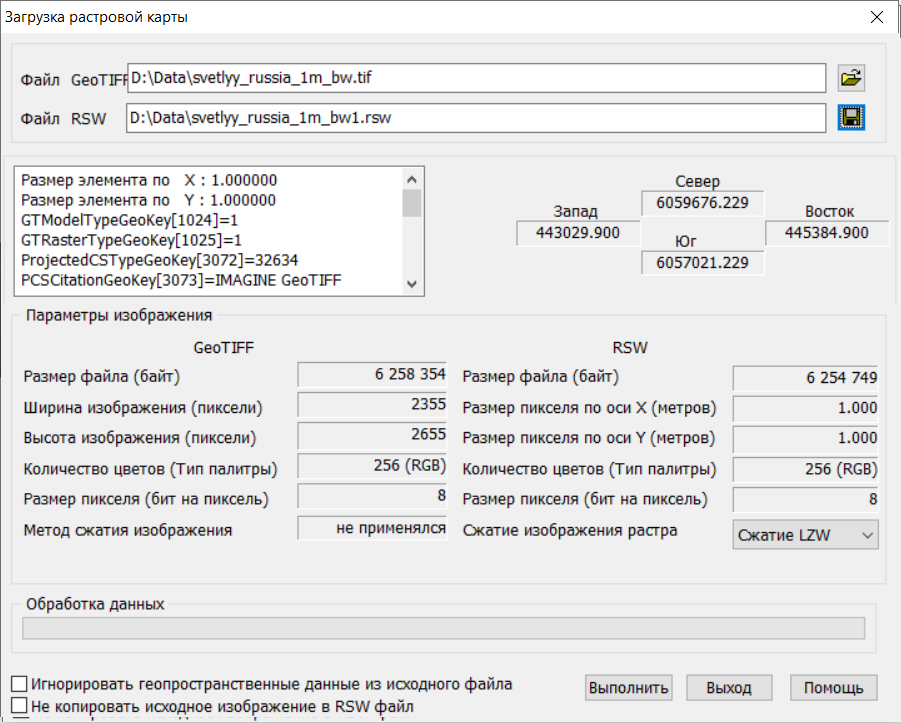Screen dimensions: 901x723
Task: Open the GeoTIFF file browse folder icon
Action: [x=851, y=78]
